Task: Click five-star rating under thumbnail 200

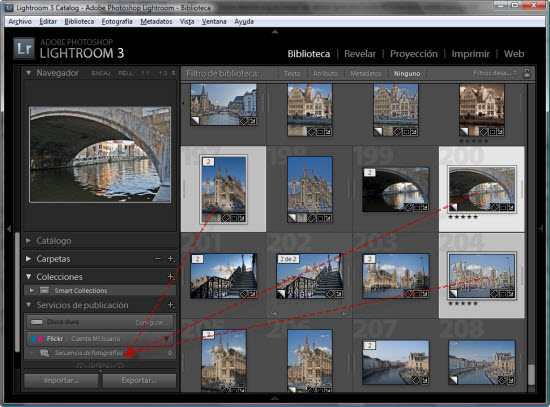Action: [x=463, y=217]
